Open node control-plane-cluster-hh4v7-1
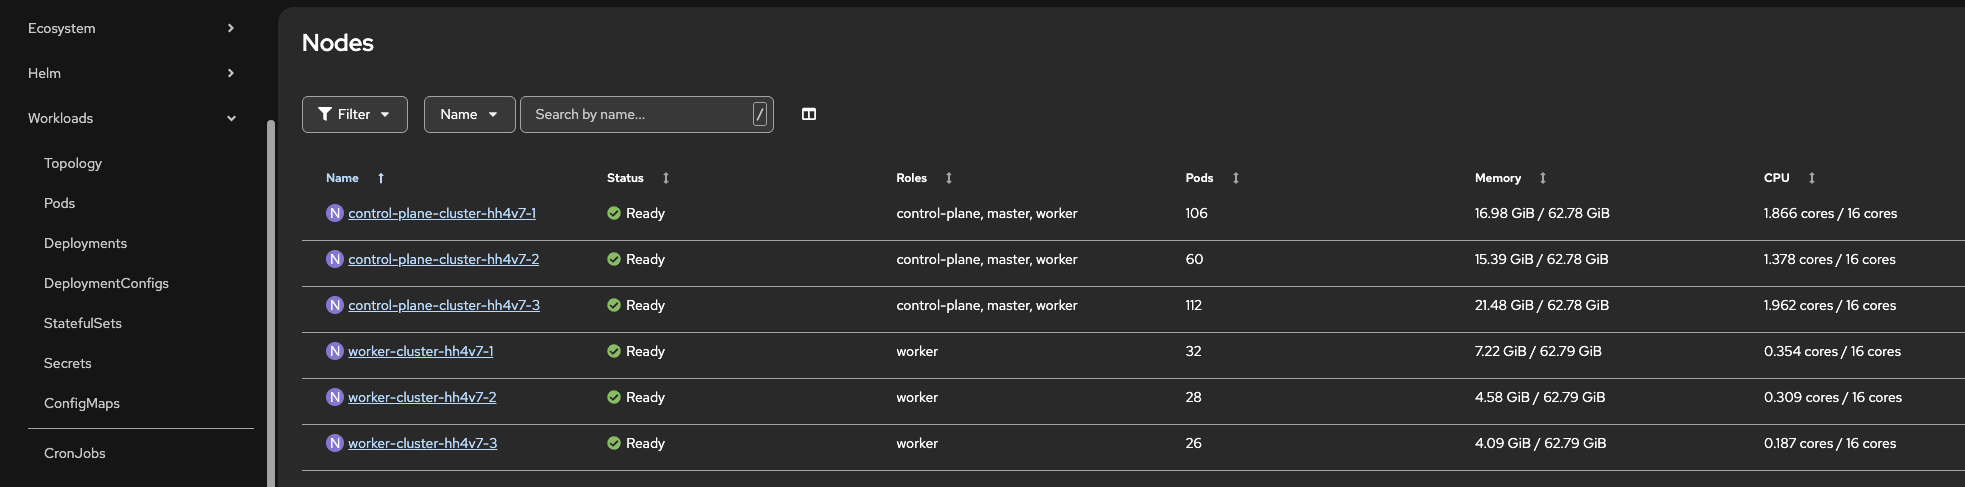1965x487 pixels. click(x=442, y=213)
